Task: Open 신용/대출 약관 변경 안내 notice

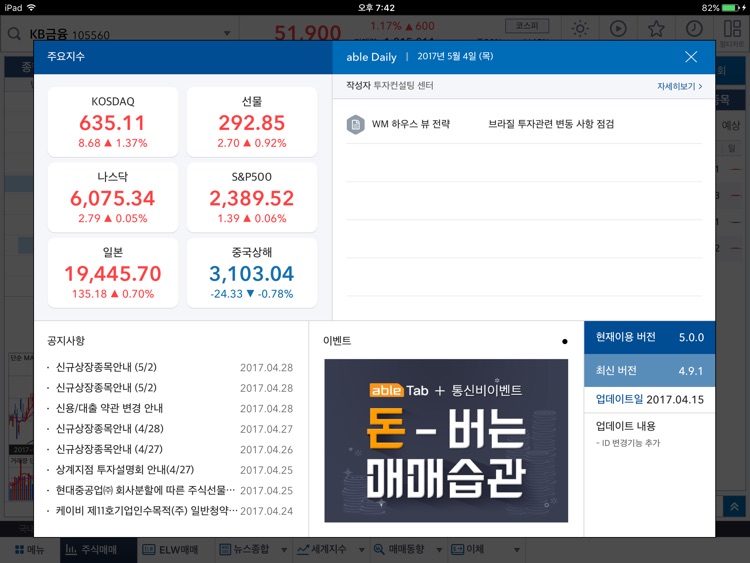Action: pyautogui.click(x=170, y=408)
